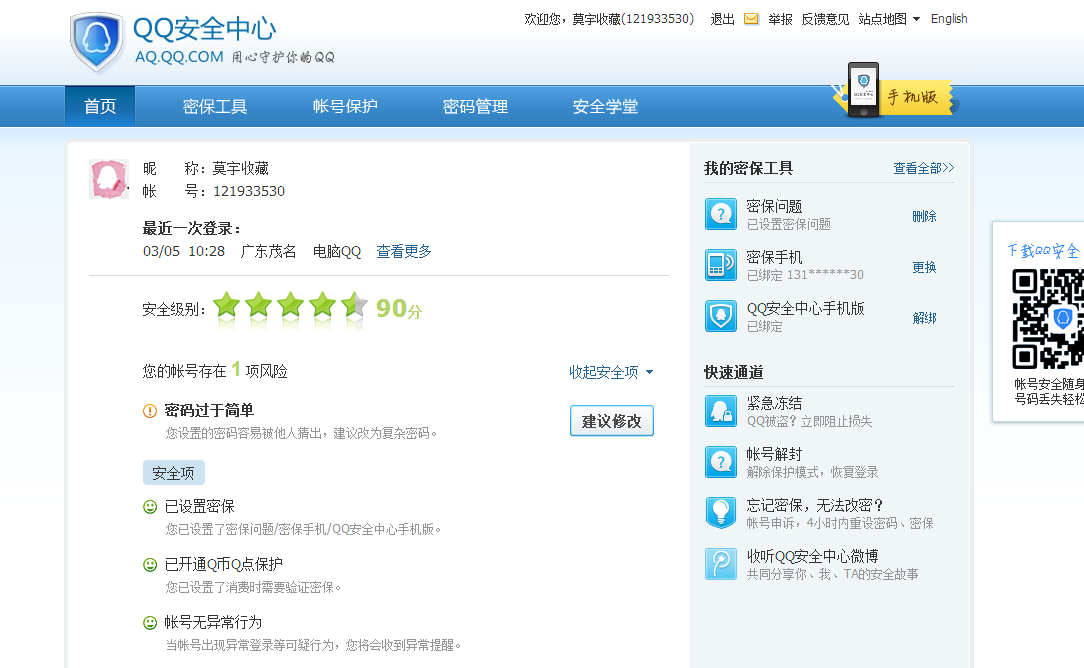Open the 帐号保护 menu
1084x668 pixels.
click(x=345, y=106)
